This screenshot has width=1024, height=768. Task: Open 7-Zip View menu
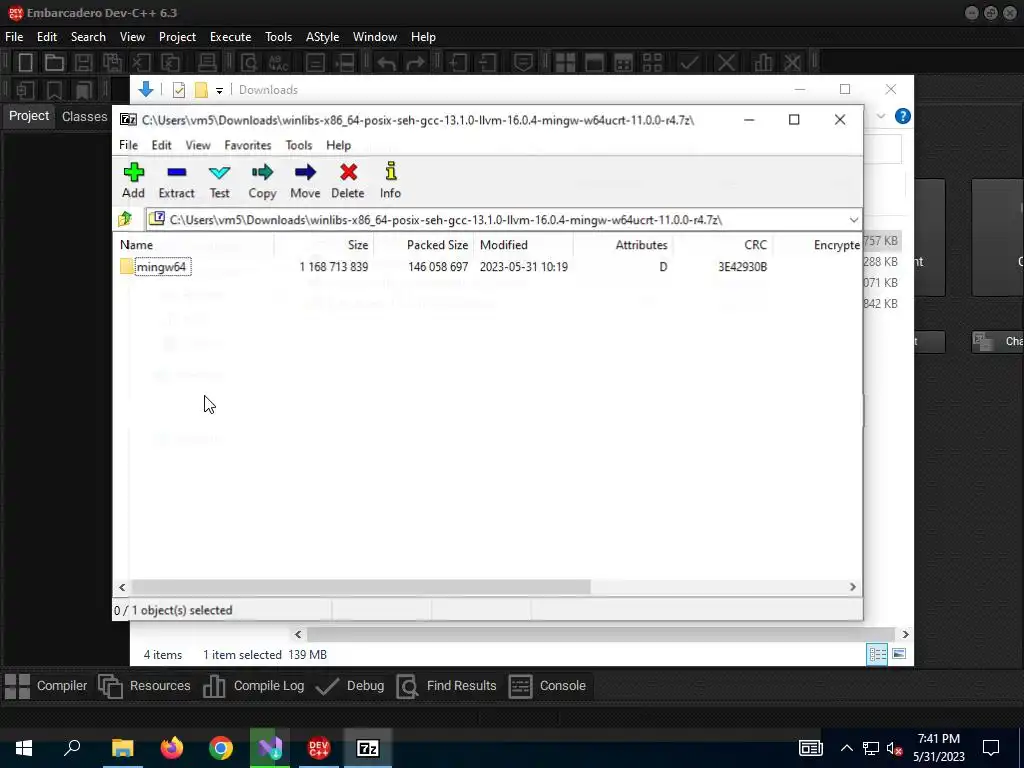pyautogui.click(x=198, y=145)
